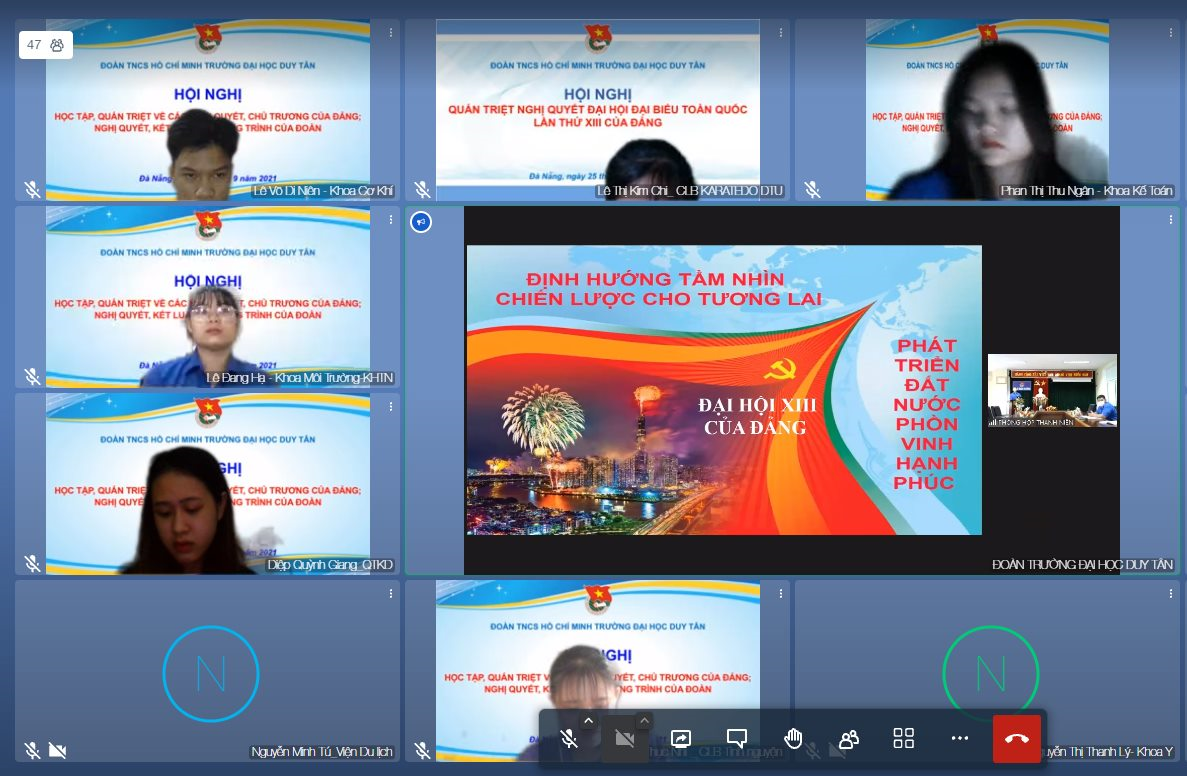Image resolution: width=1187 pixels, height=776 pixels.
Task: Click camera-off icon on Nguyễn Minh Tú tile
Action: pos(58,750)
